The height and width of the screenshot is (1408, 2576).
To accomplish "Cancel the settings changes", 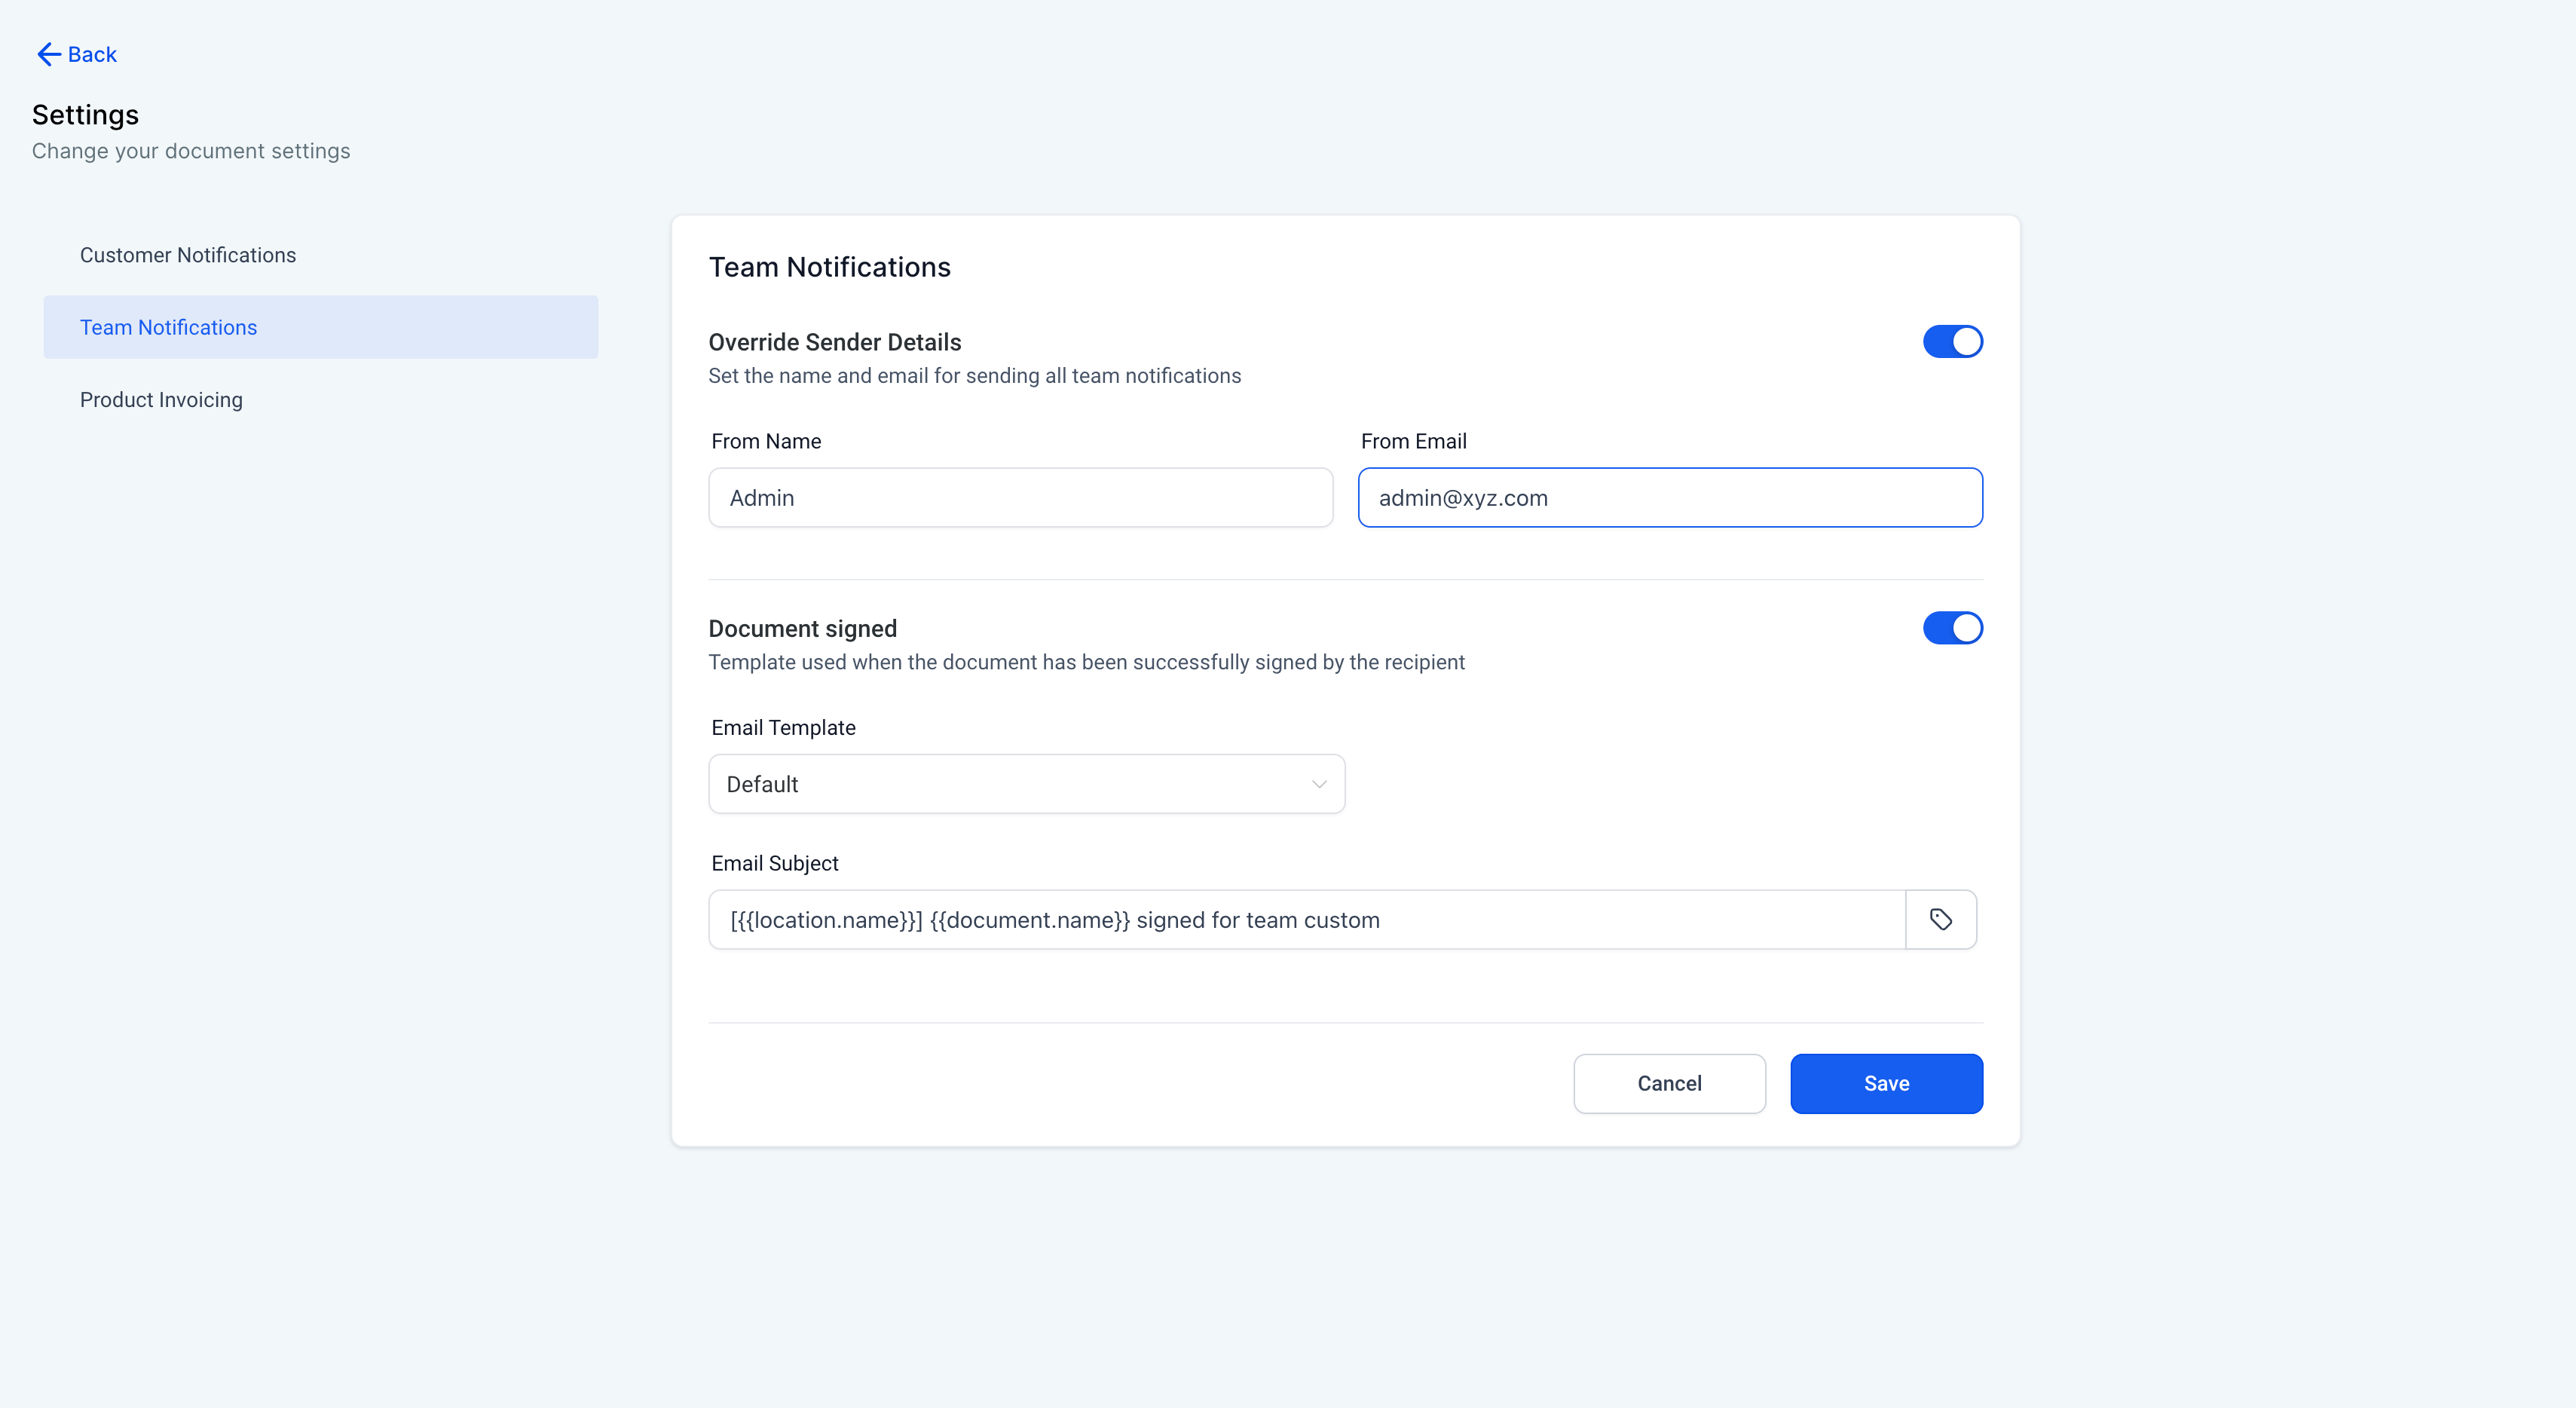I will (x=1668, y=1083).
